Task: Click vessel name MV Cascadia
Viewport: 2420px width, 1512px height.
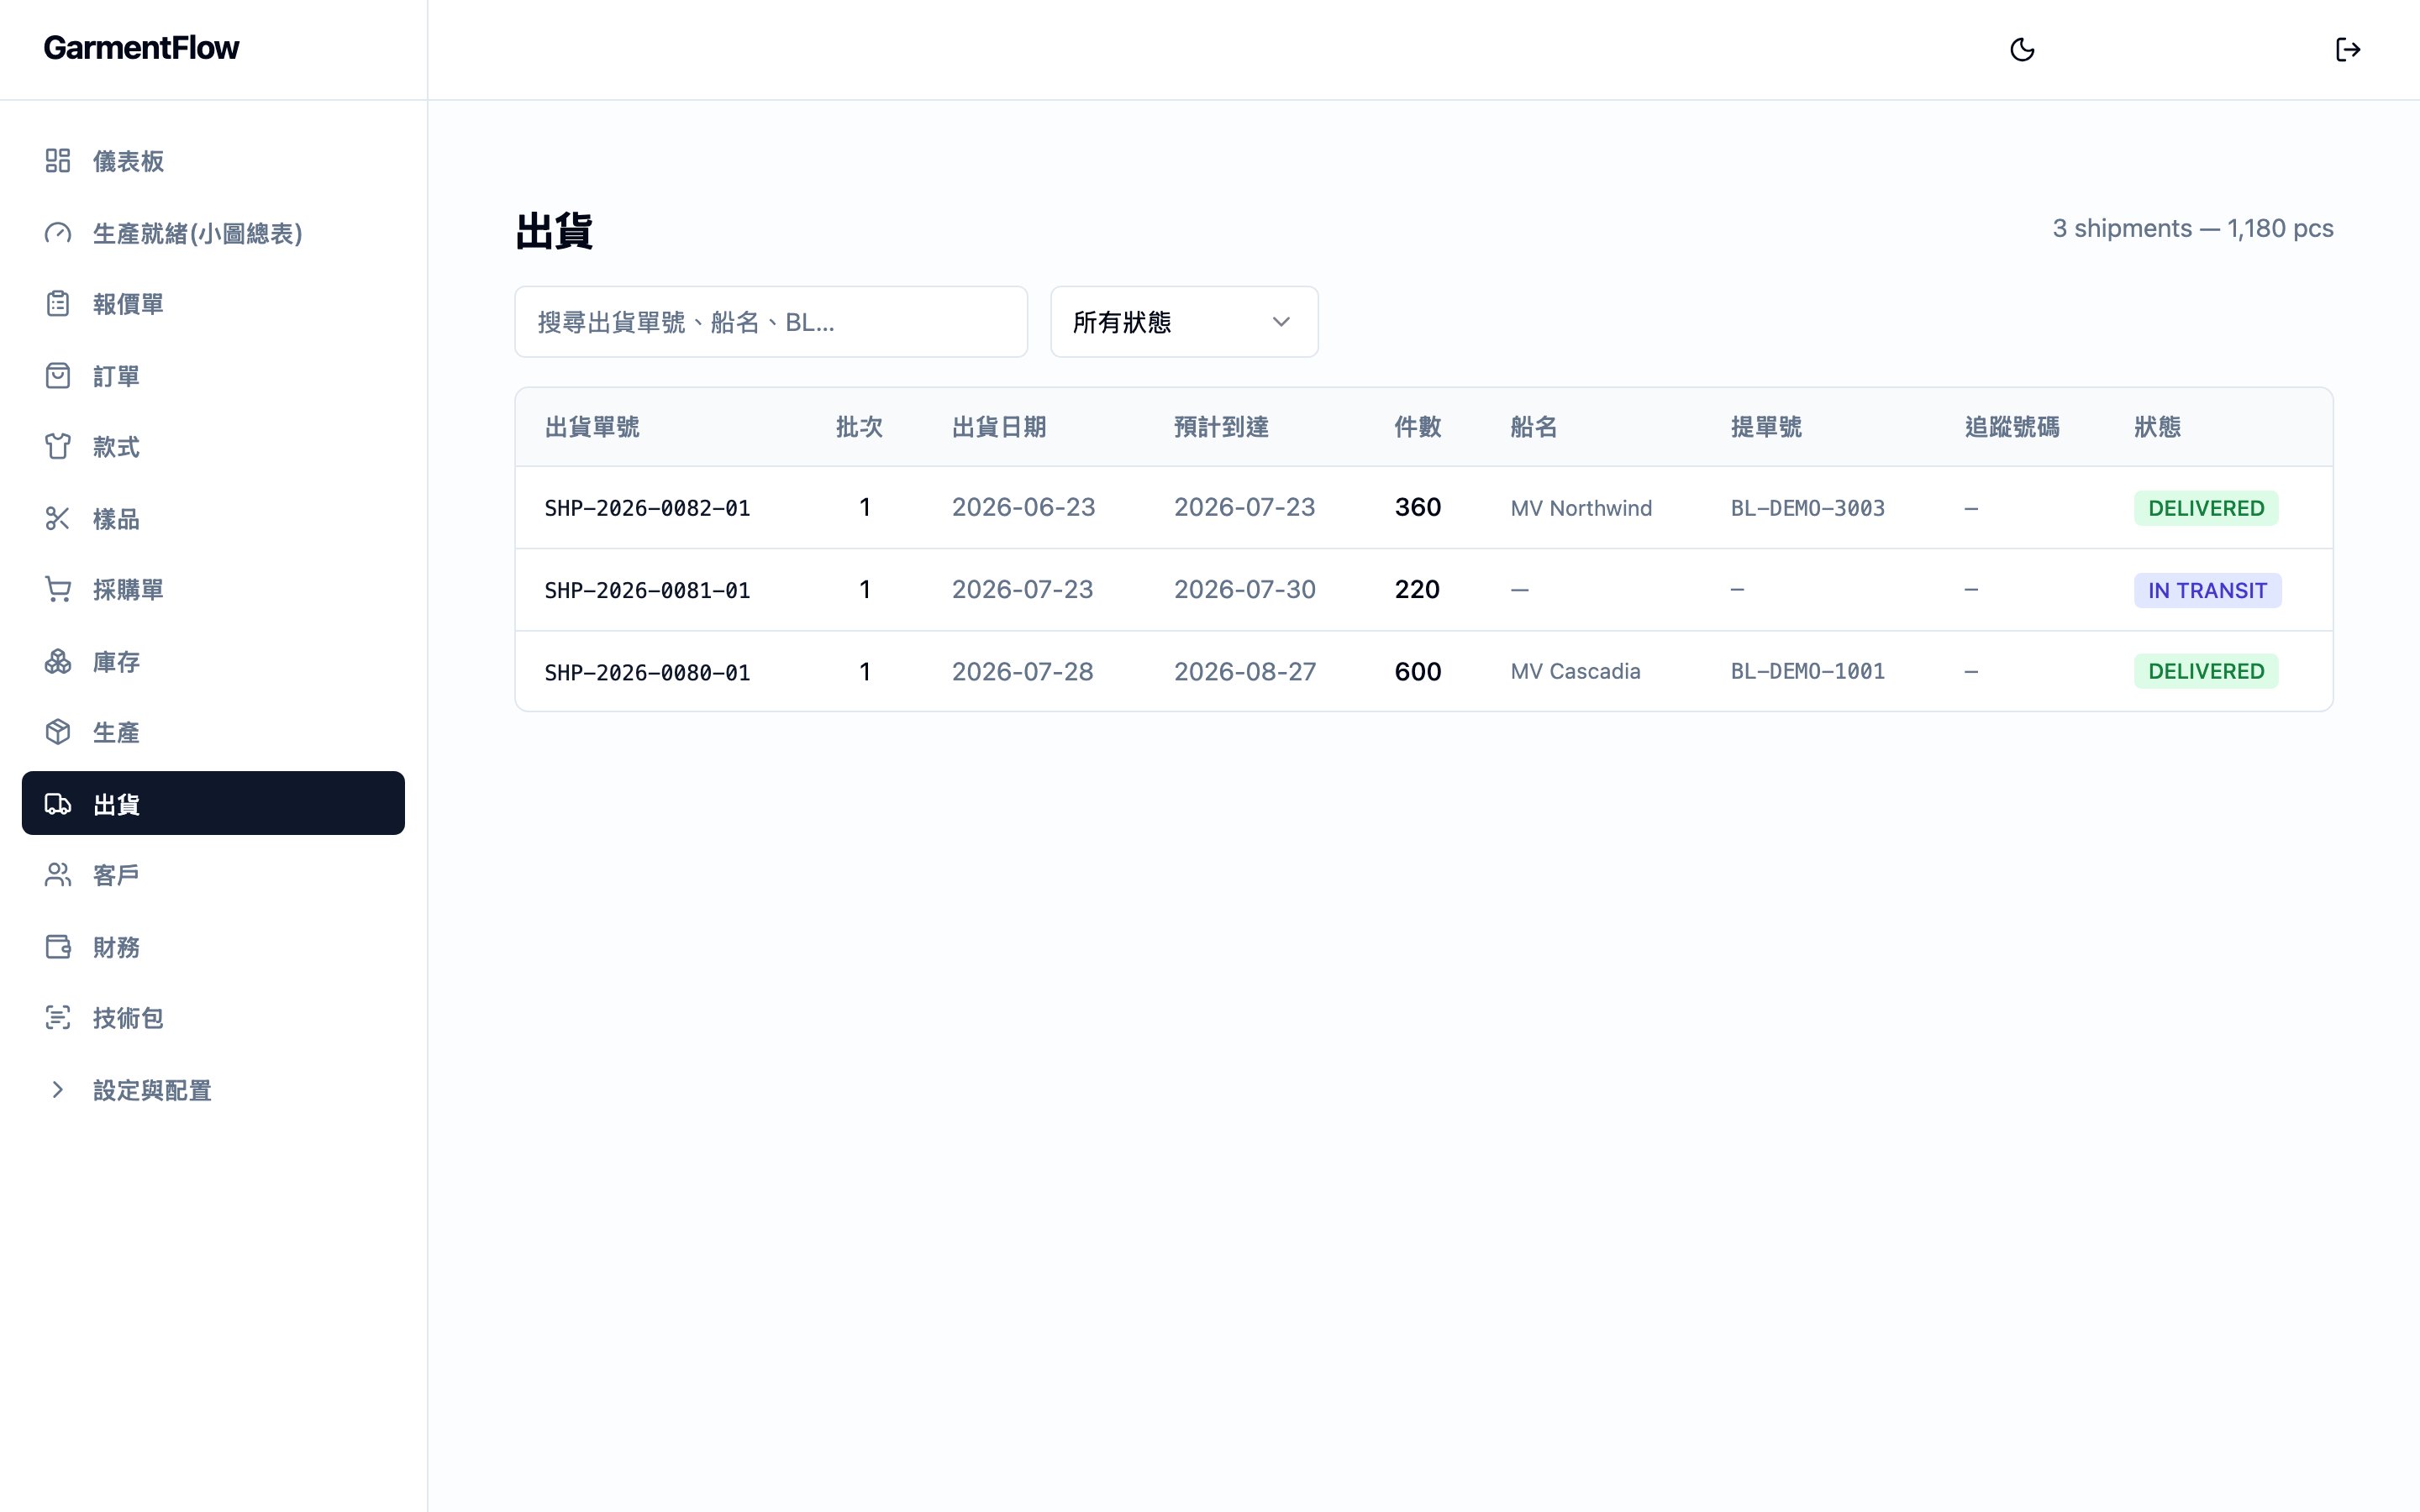Action: pos(1575,671)
